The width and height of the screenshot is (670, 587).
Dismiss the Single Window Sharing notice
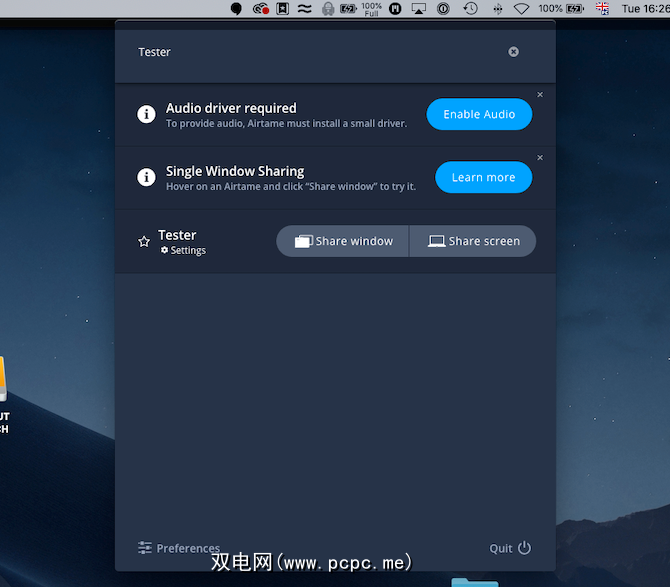(540, 158)
